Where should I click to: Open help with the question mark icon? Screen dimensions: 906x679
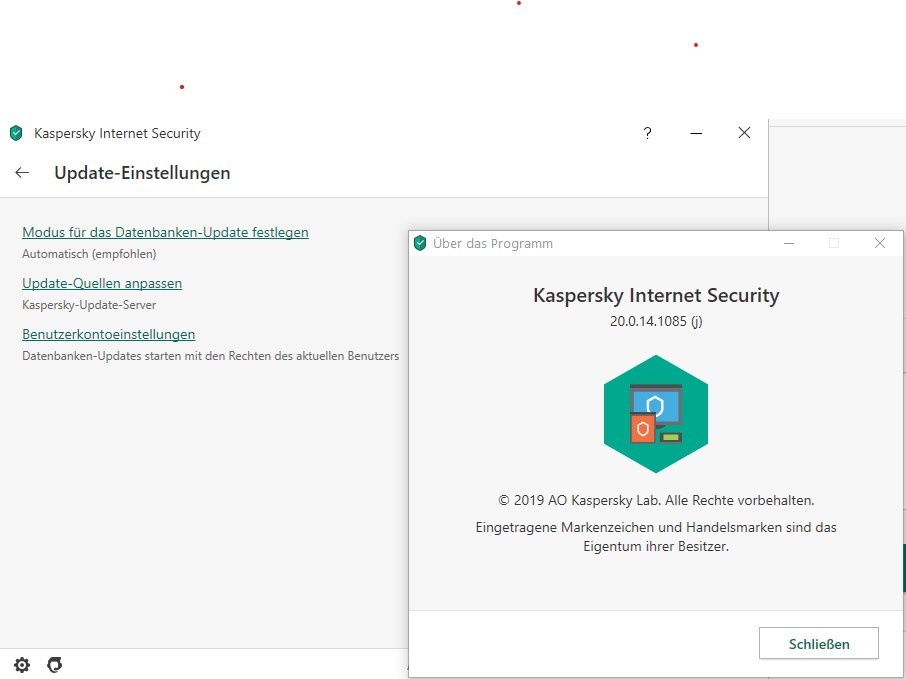tap(647, 133)
